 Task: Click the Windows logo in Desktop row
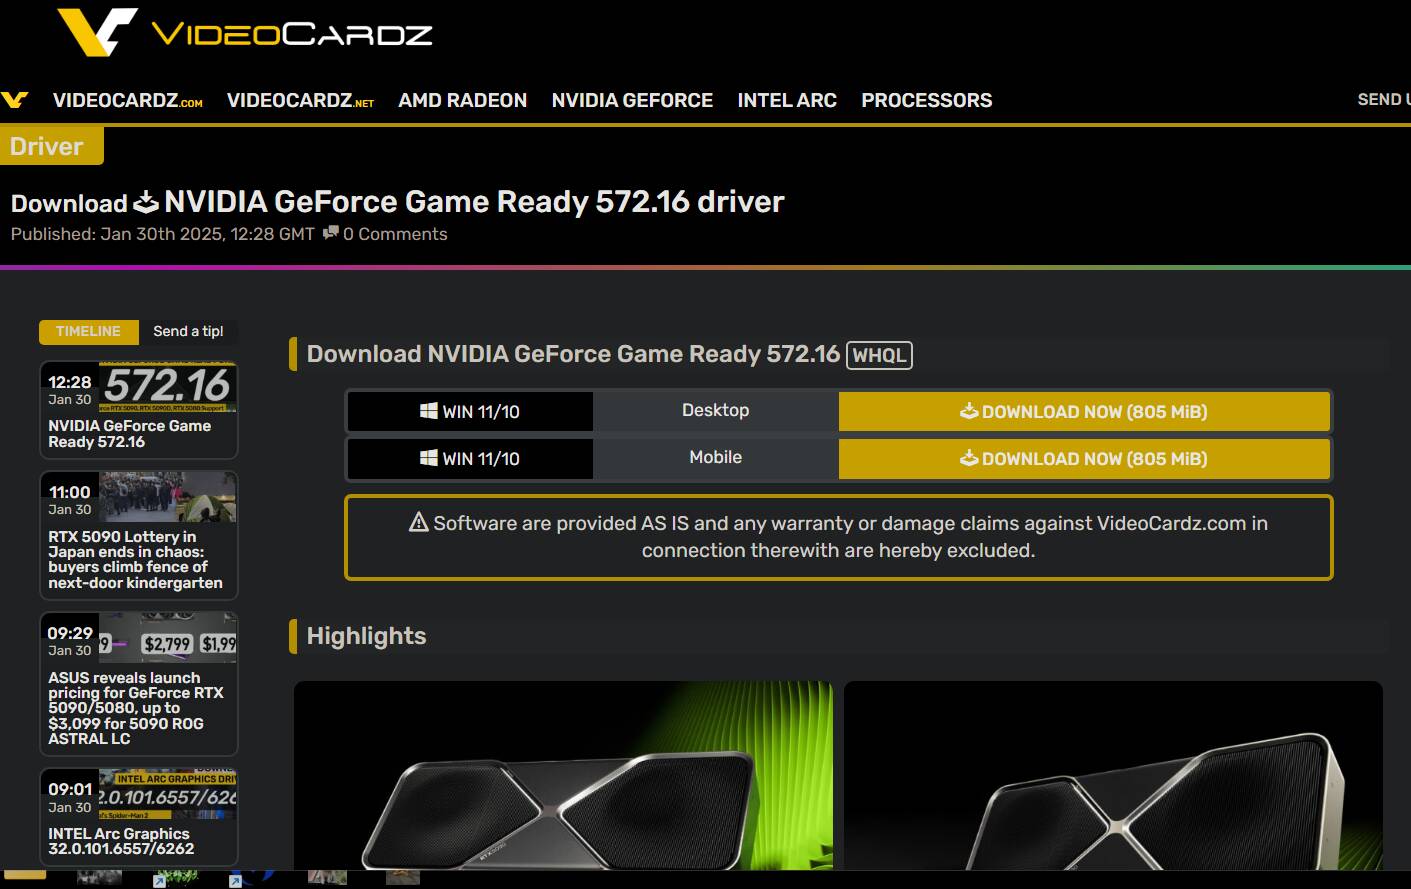pos(429,411)
